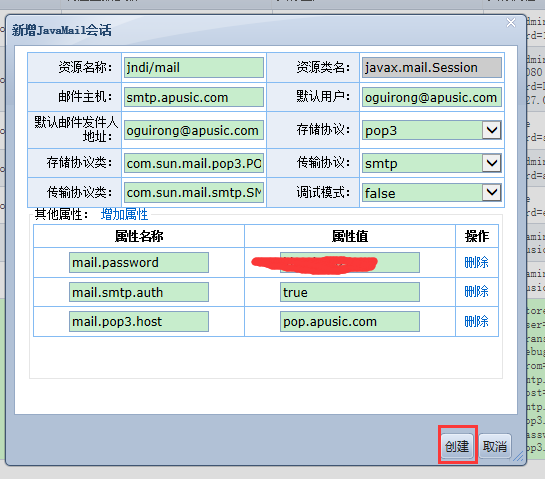
Task: Click the 默认用户 email input field
Action: 432,97
